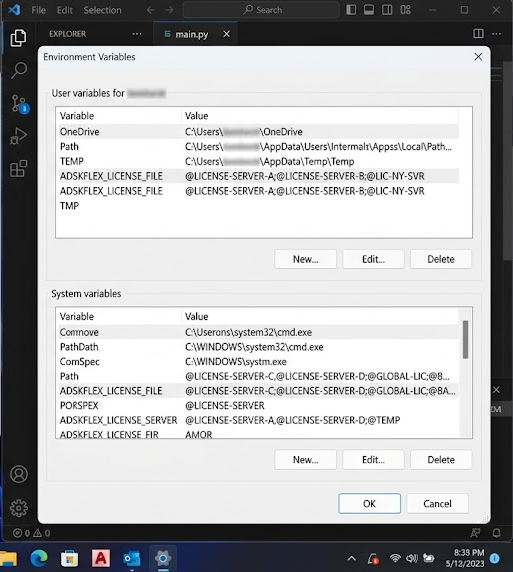Click New under User variables

pos(305,259)
